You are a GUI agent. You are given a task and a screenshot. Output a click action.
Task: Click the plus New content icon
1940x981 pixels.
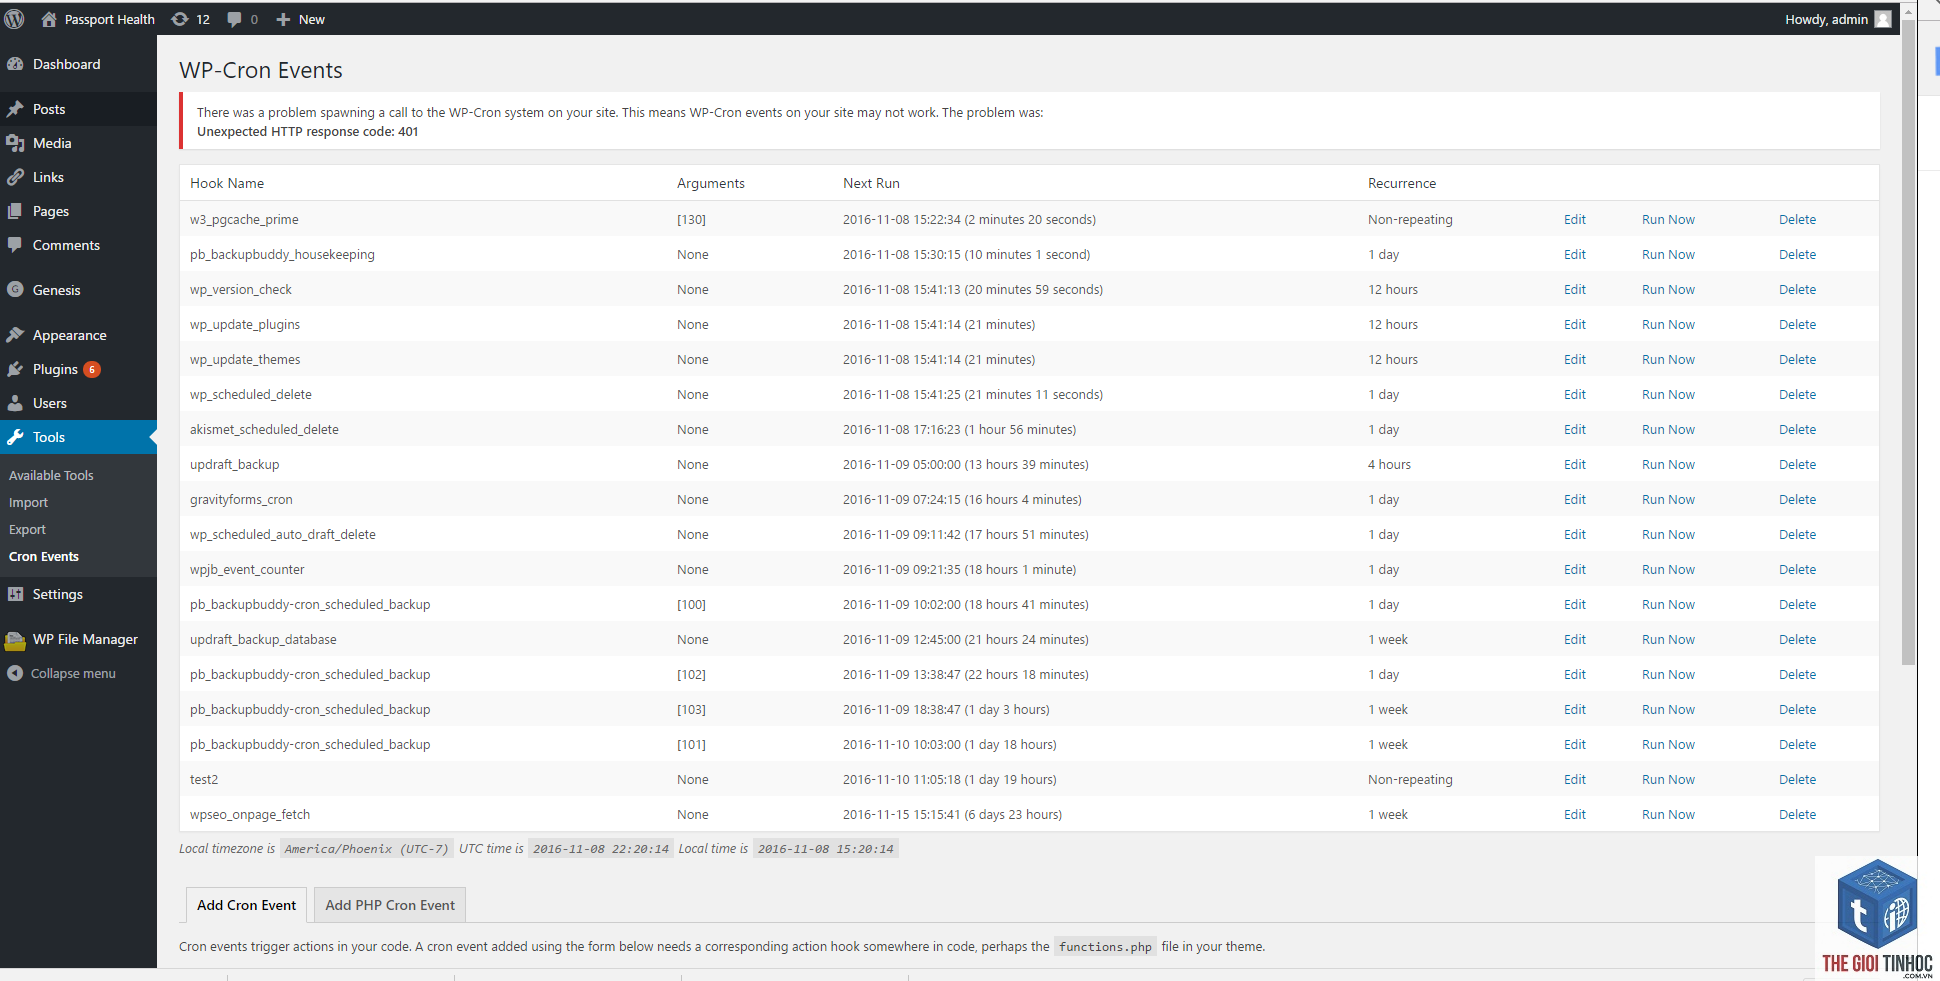283,19
